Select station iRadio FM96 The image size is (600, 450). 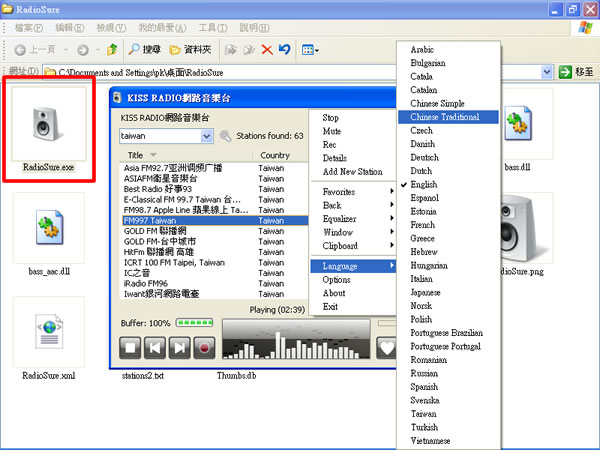point(215,284)
